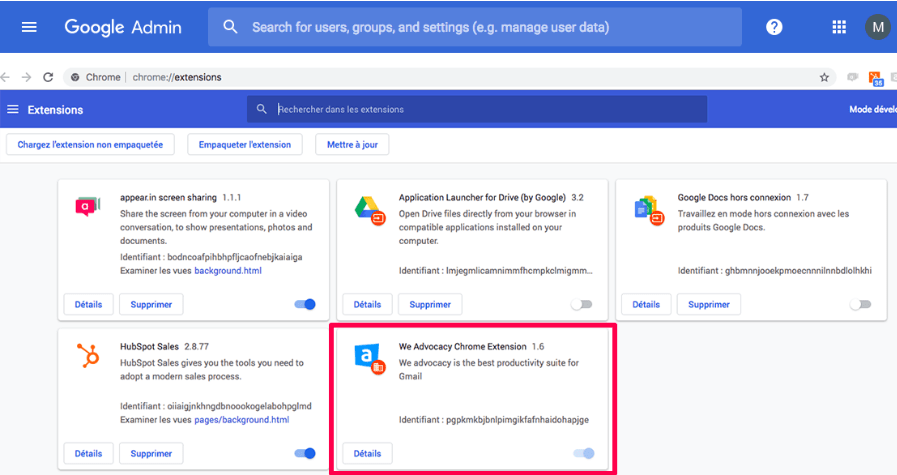Disable the HubSpot Sales extension toggle
The width and height of the screenshot is (897, 475).
305,453
